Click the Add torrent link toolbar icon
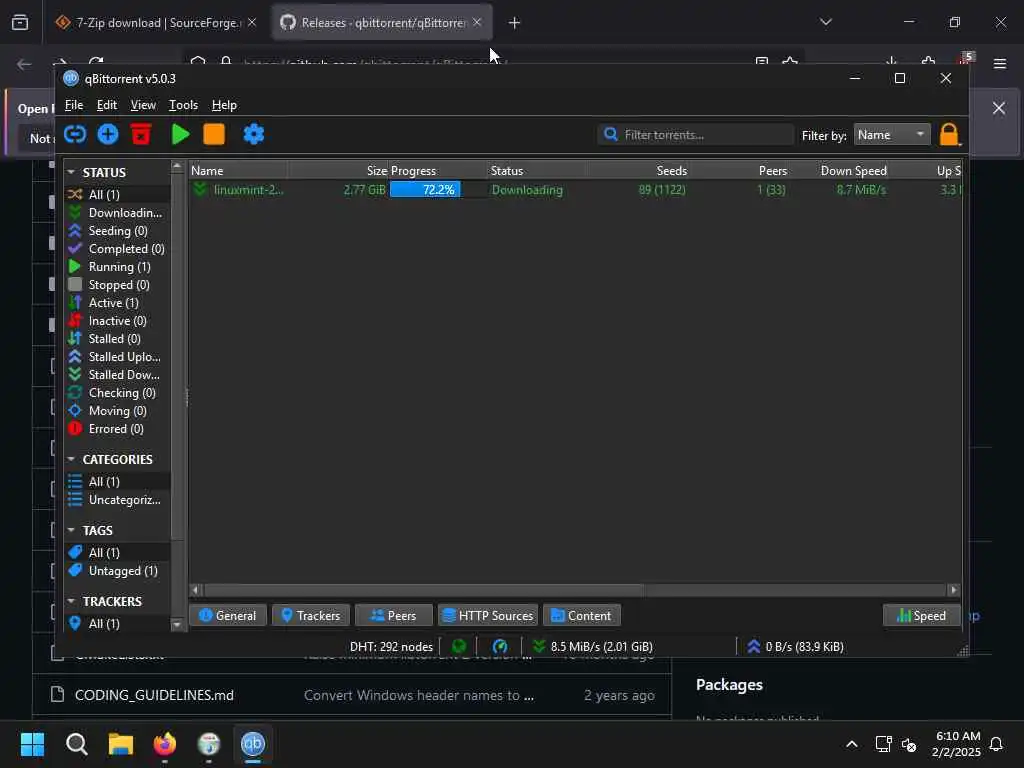 point(75,135)
